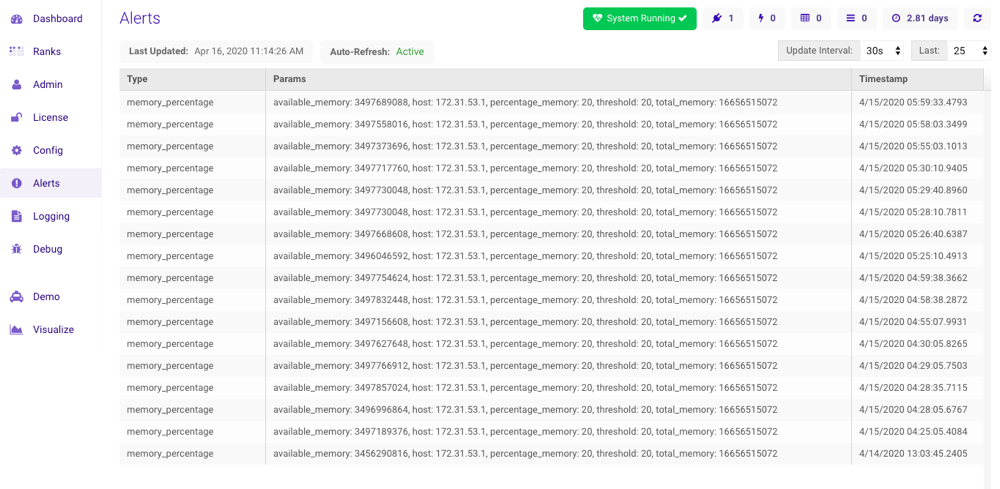Viewport: 1000px width, 489px height.
Task: Sort by the Type column header
Action: click(x=193, y=79)
